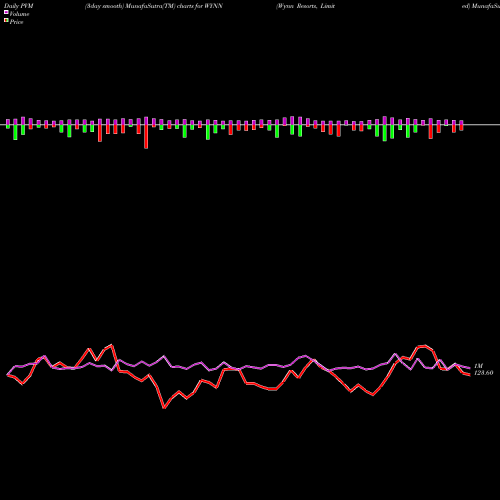Click the longest red volume bar

146,137
